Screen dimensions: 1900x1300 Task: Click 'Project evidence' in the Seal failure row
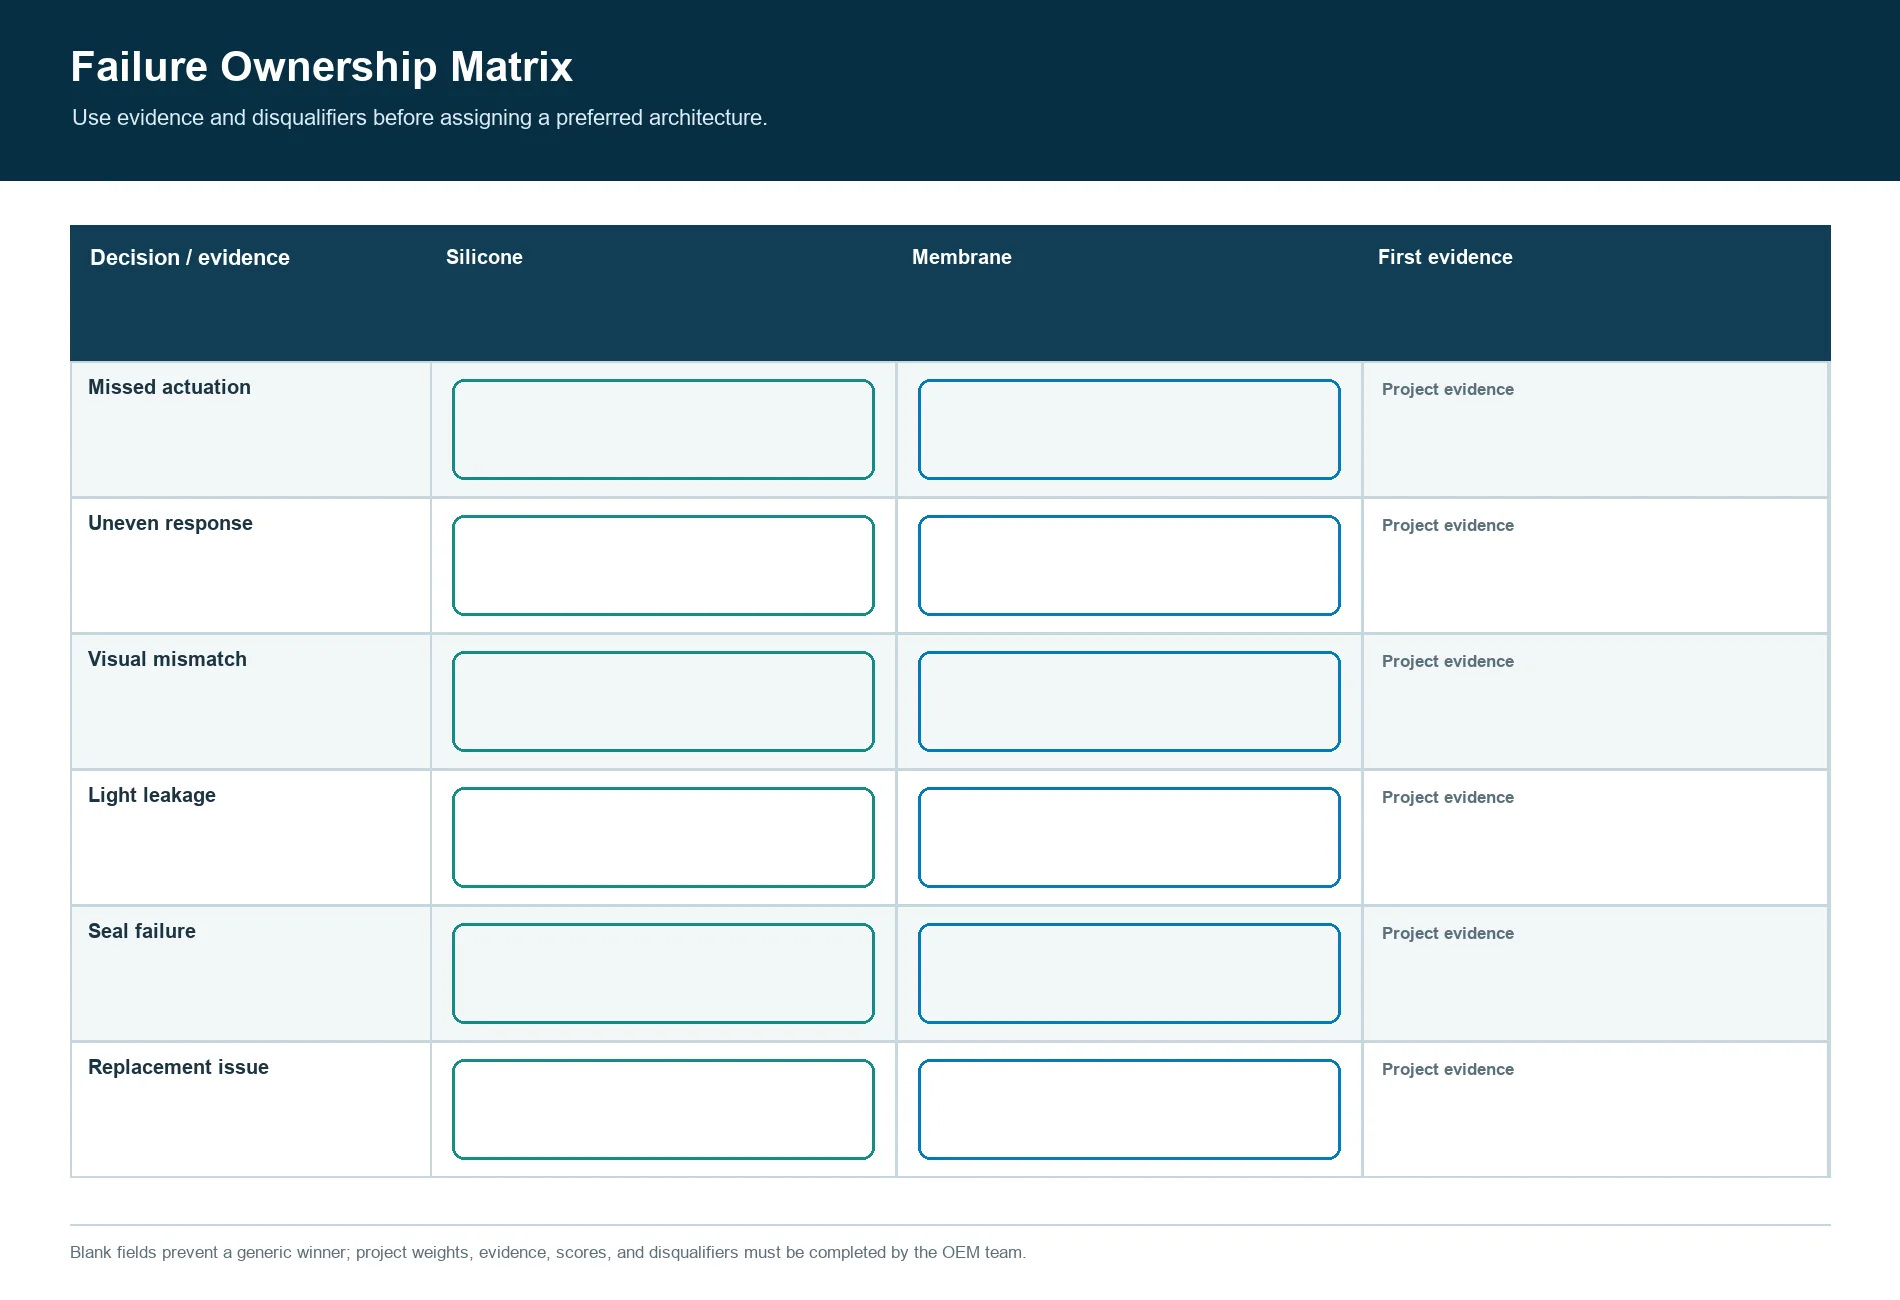[x=1448, y=933]
